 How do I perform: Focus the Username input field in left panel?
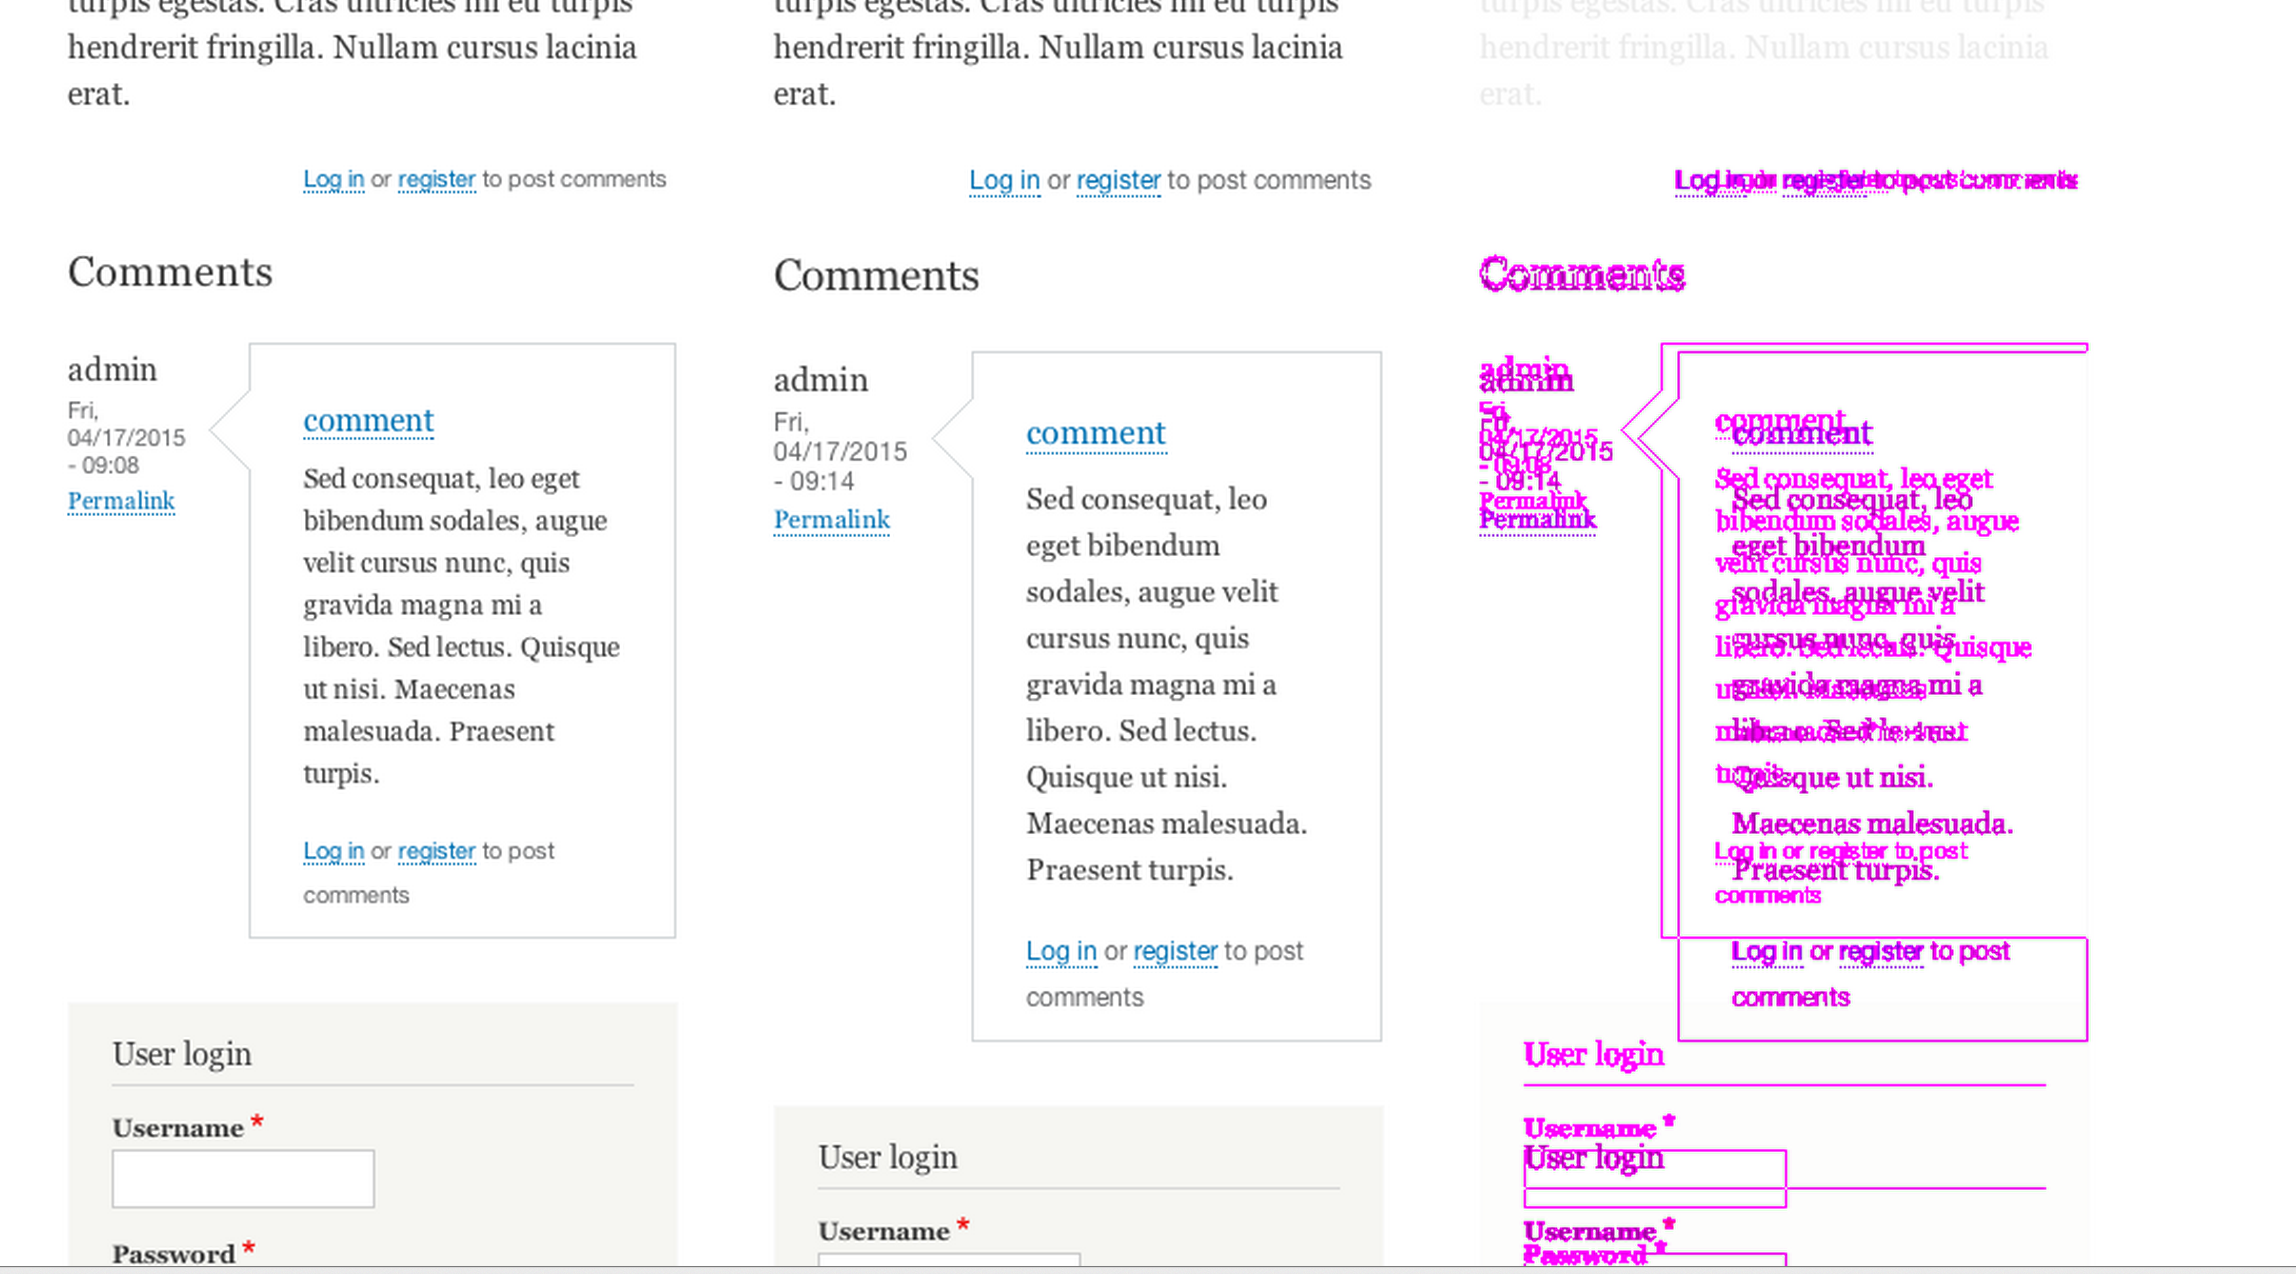[x=243, y=1178]
